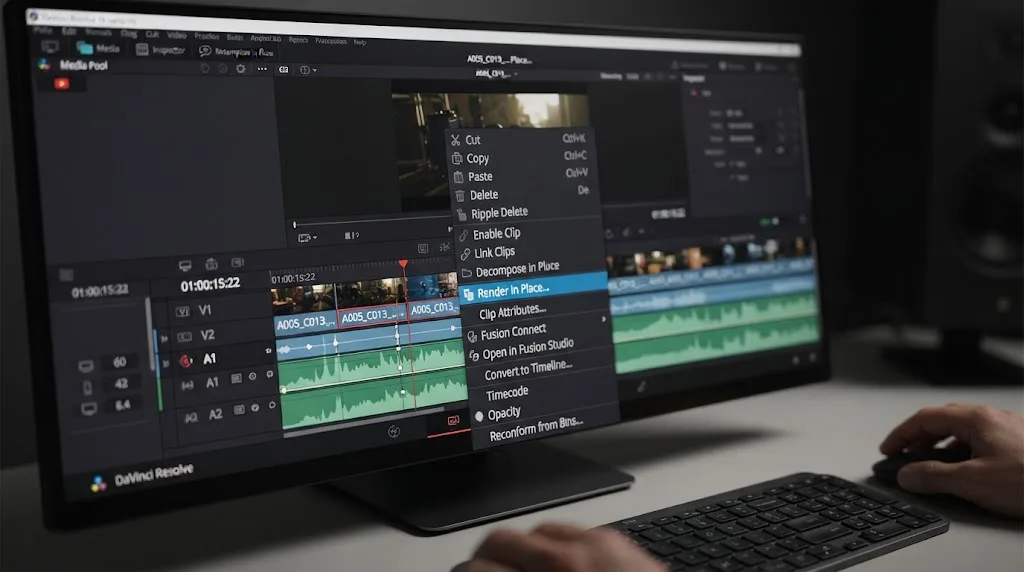Click the value field showing 42
The height and width of the screenshot is (572, 1024).
(x=121, y=383)
